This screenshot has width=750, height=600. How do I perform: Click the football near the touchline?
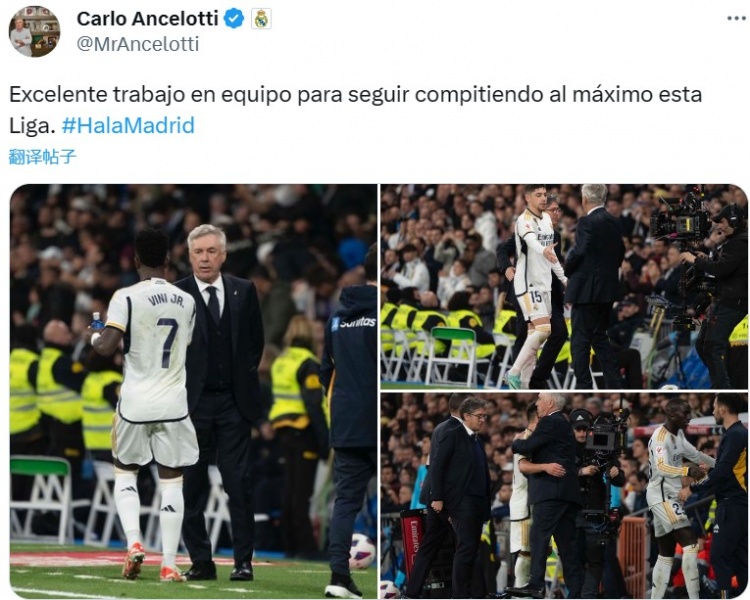point(362,551)
